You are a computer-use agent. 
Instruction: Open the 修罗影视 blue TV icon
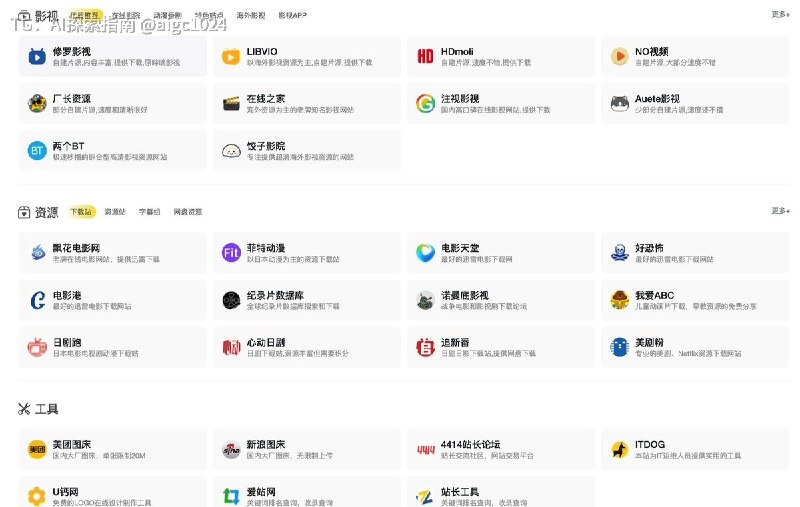(x=37, y=56)
